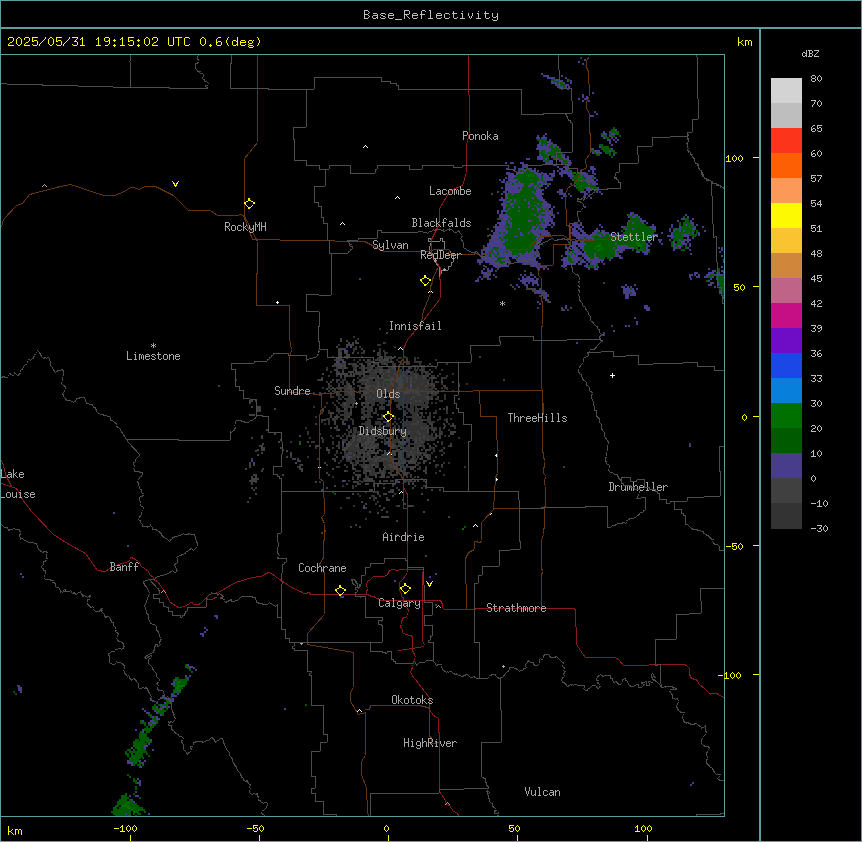
Task: Click the HighRiver label
Action: pyautogui.click(x=430, y=743)
